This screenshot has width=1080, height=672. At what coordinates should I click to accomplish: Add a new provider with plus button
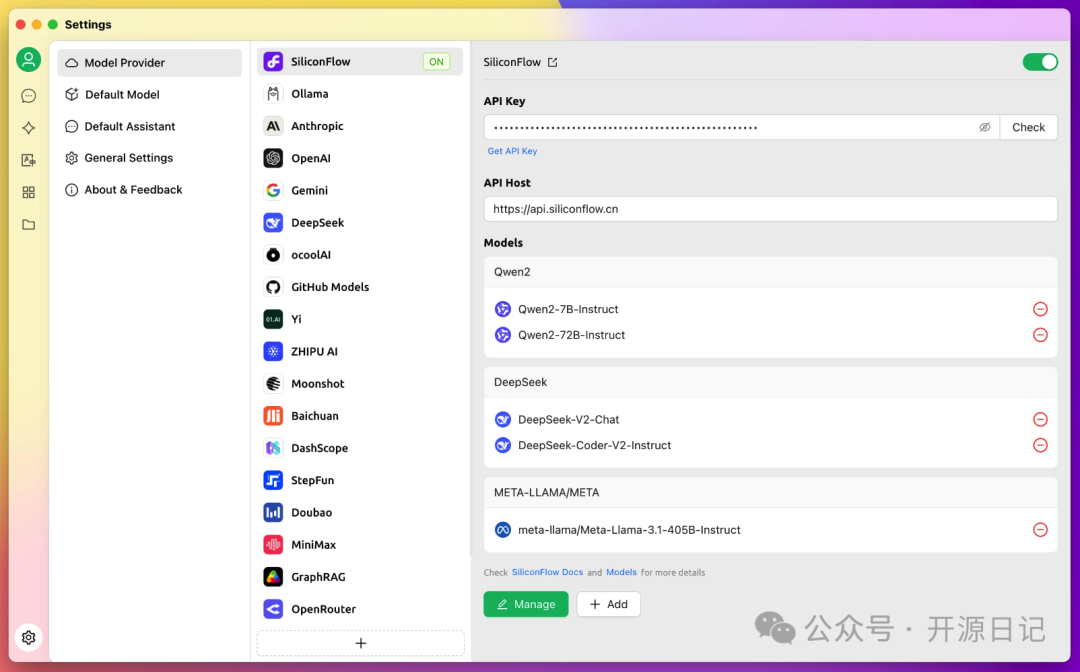pyautogui.click(x=360, y=643)
